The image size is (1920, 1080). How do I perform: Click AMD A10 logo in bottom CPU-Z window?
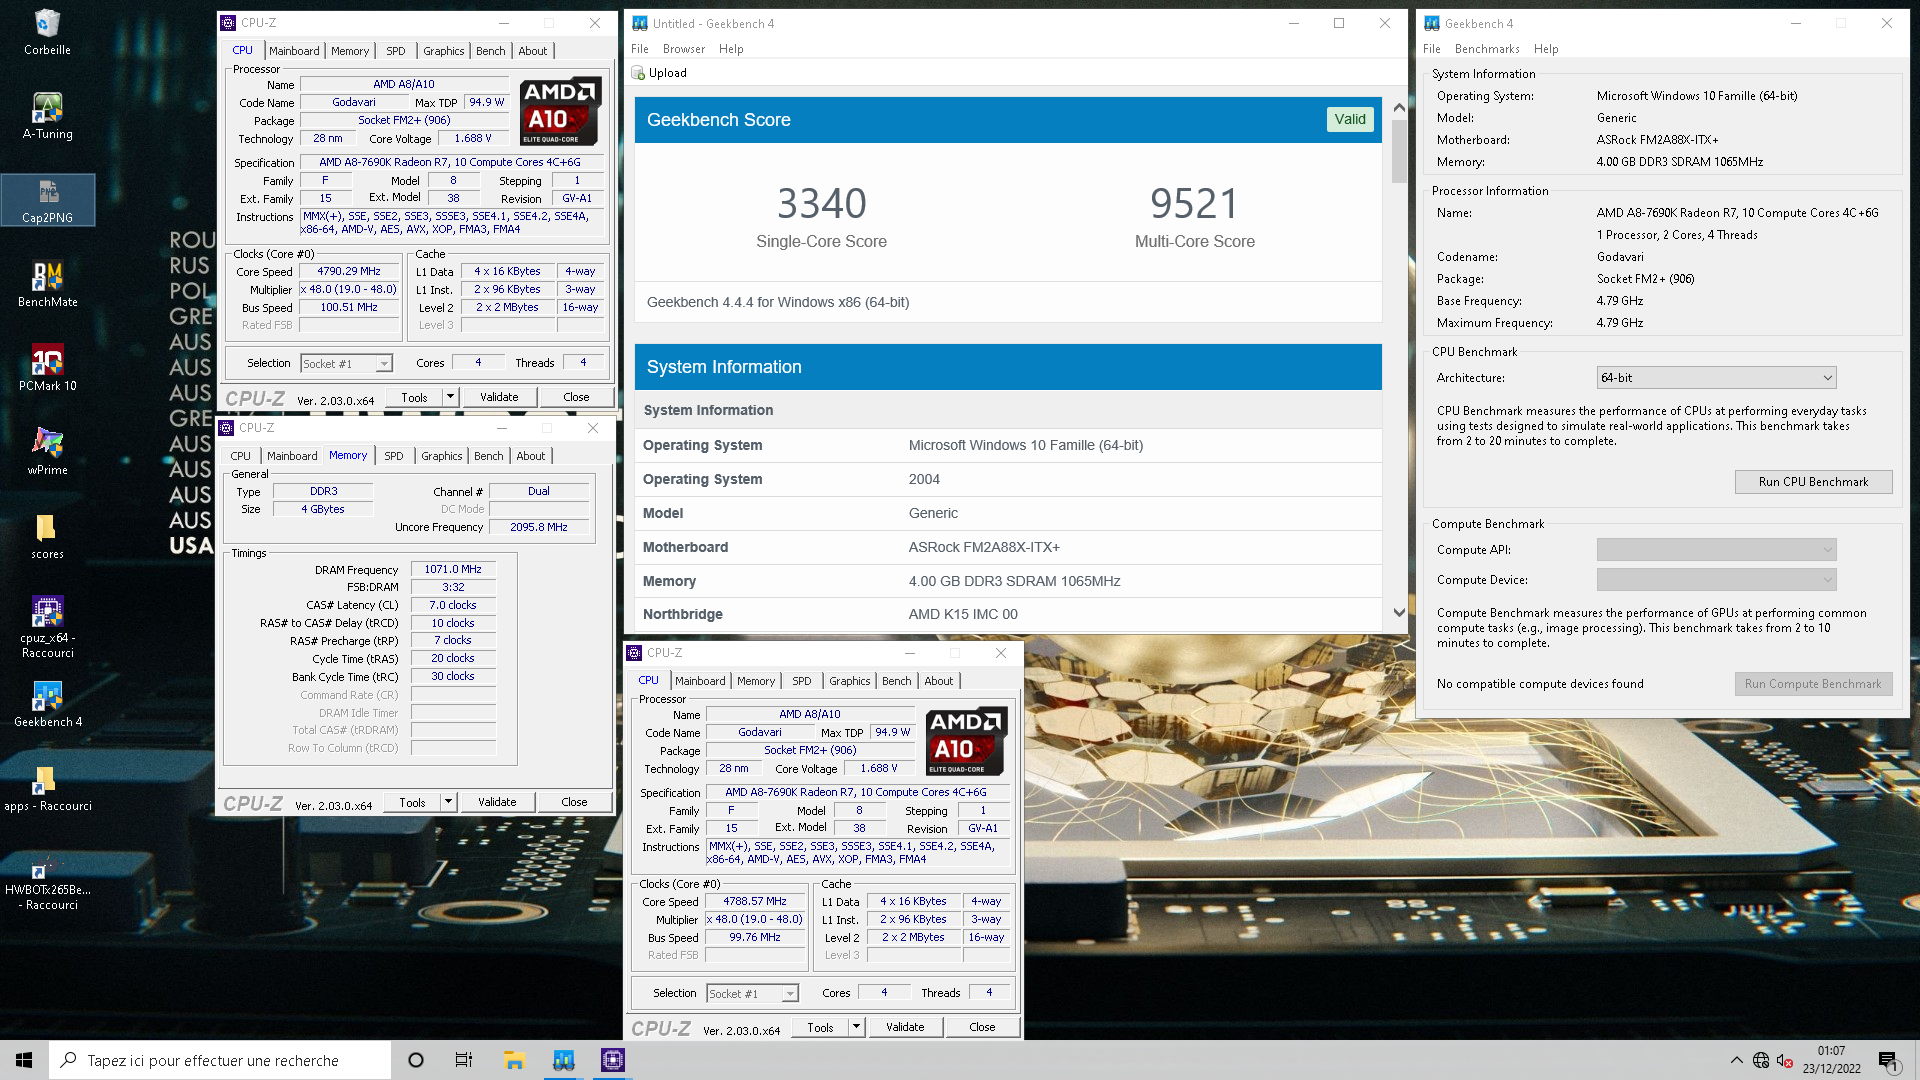point(966,741)
